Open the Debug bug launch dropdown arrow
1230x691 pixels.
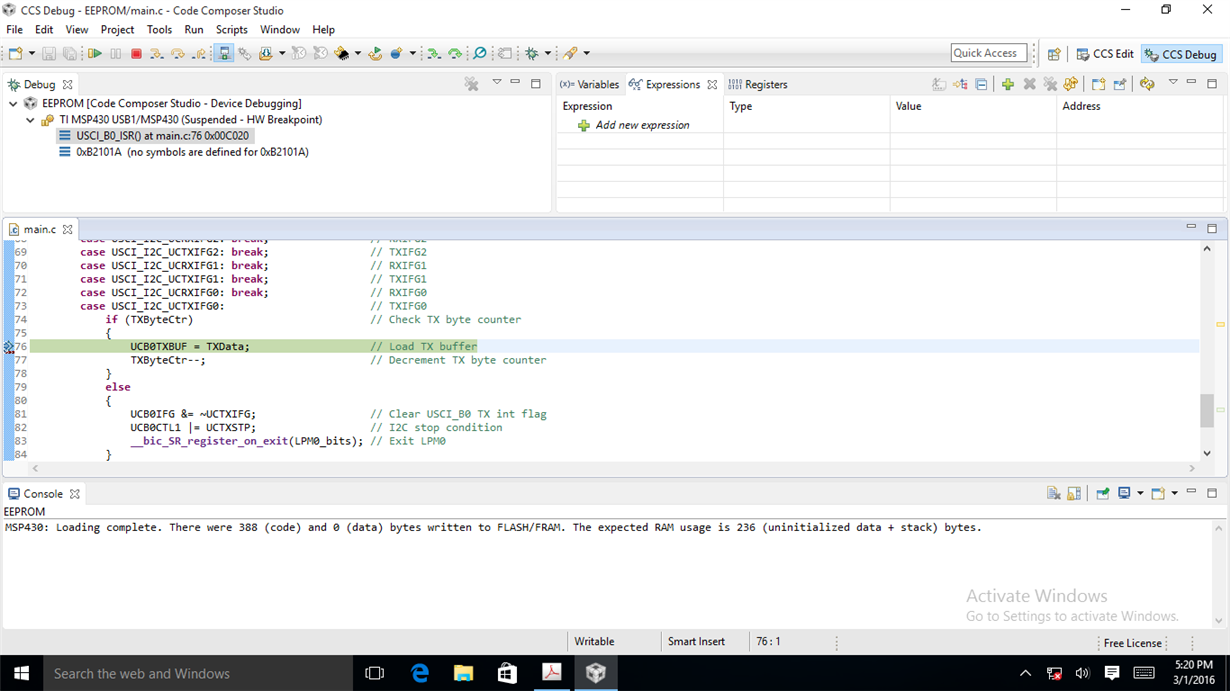[x=547, y=53]
